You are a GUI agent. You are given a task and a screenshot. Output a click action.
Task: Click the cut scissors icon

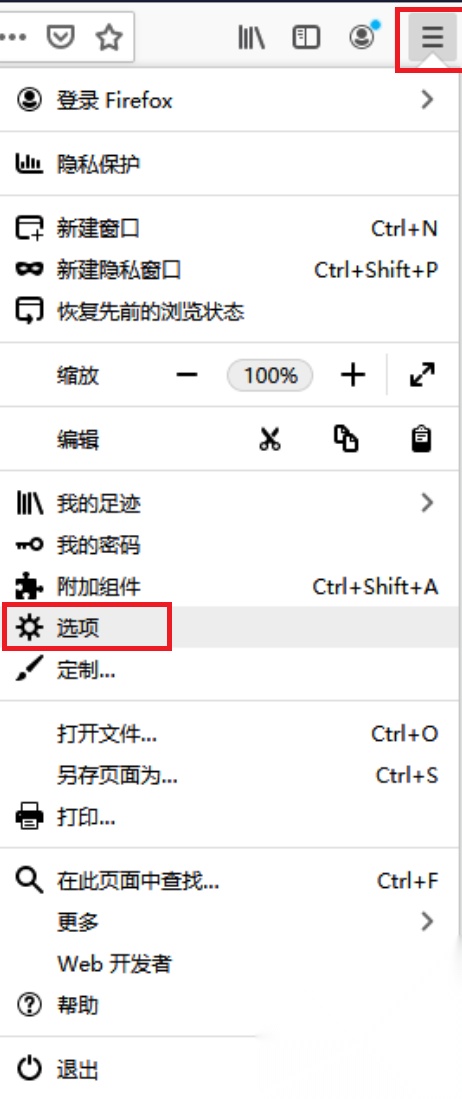269,439
